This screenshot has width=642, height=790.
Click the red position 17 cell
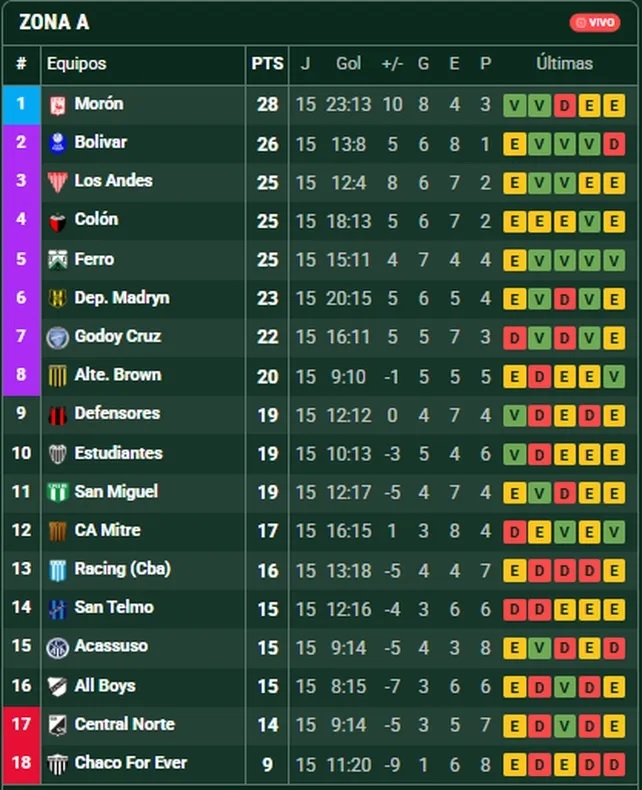21,725
